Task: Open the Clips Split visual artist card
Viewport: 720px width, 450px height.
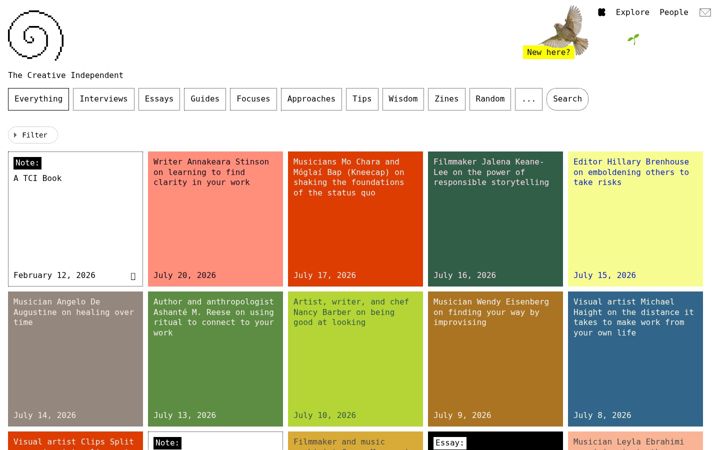Action: click(75, 441)
